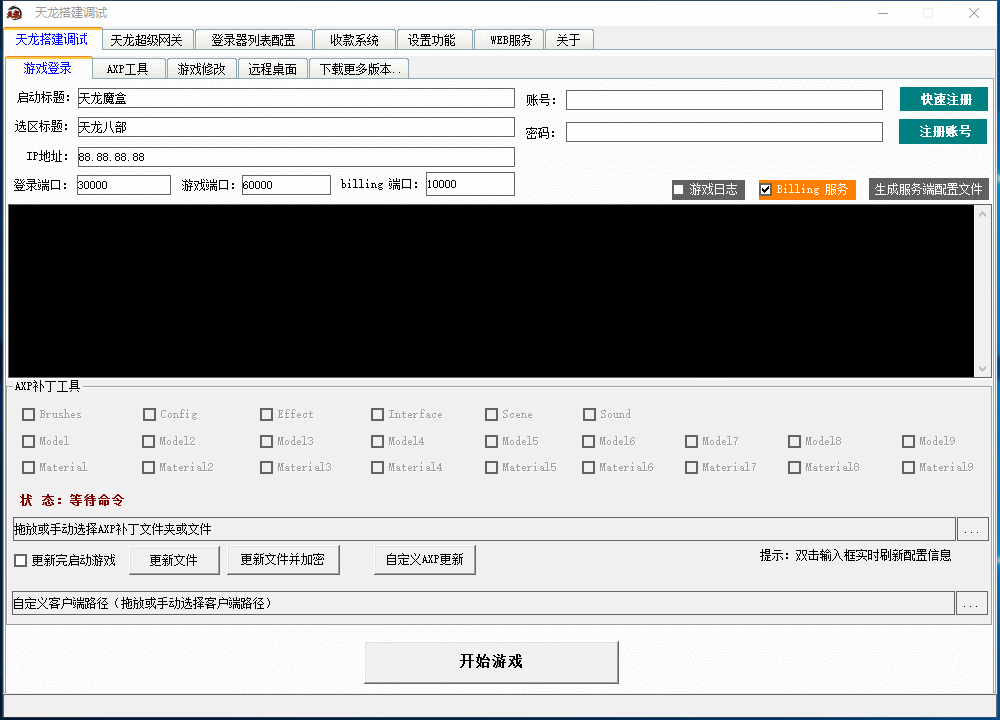This screenshot has height=720, width=1000.
Task: Check the Config checkbox
Action: click(149, 415)
